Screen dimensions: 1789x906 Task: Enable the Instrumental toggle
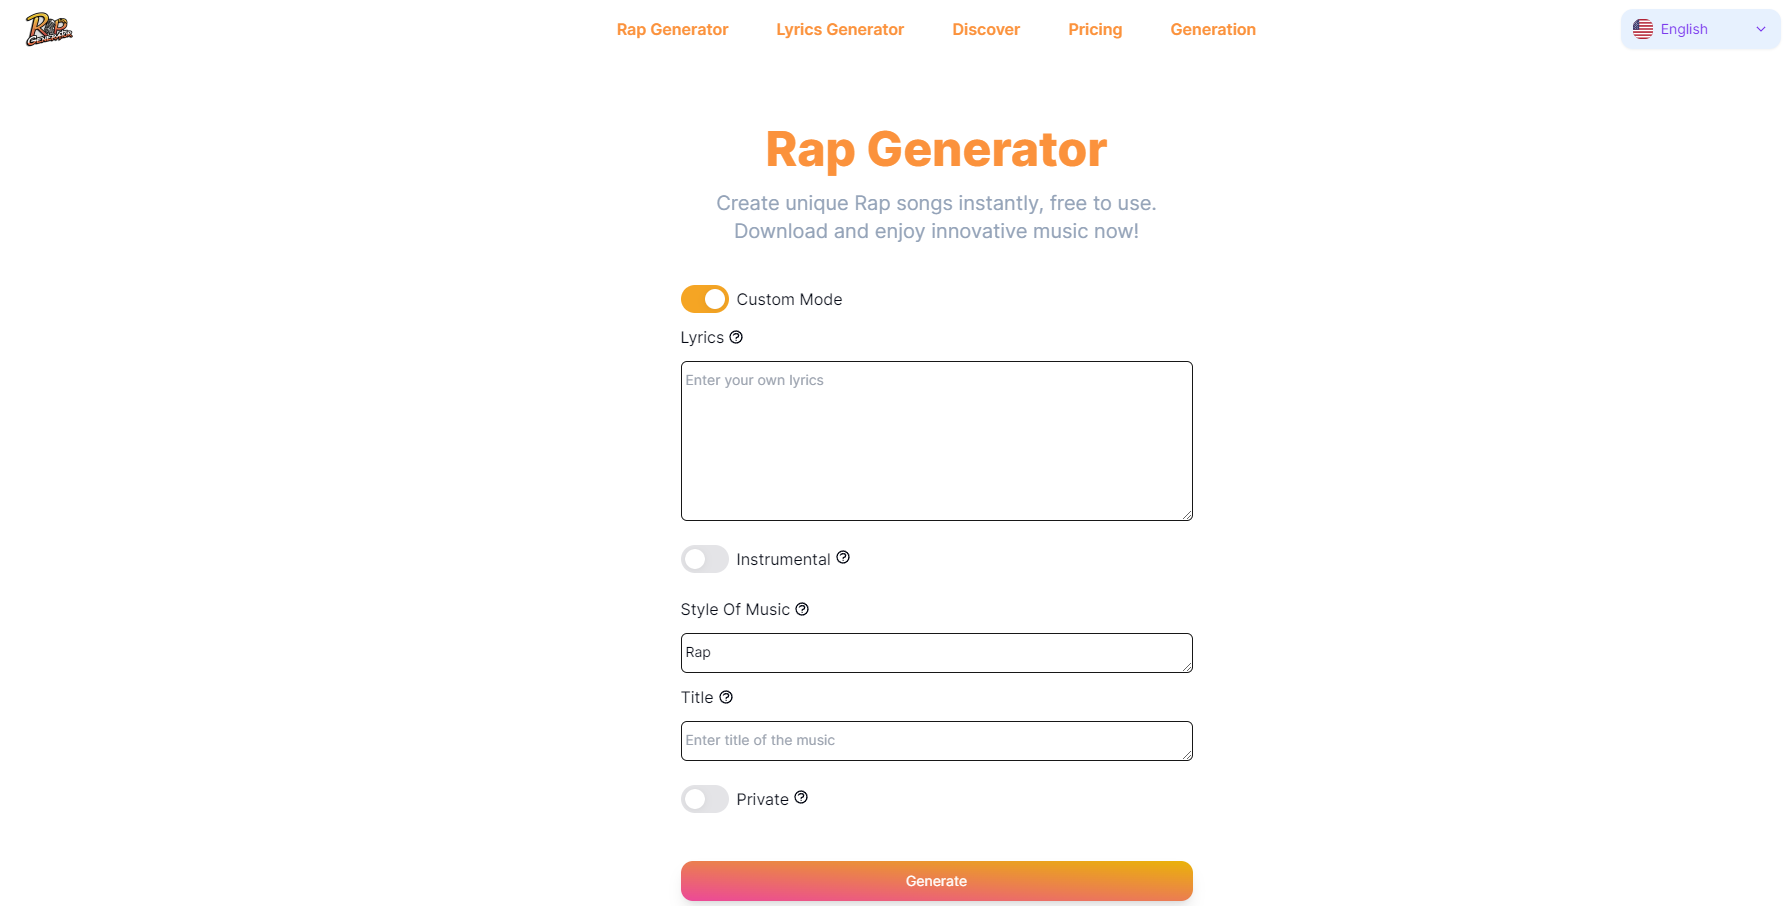[704, 559]
